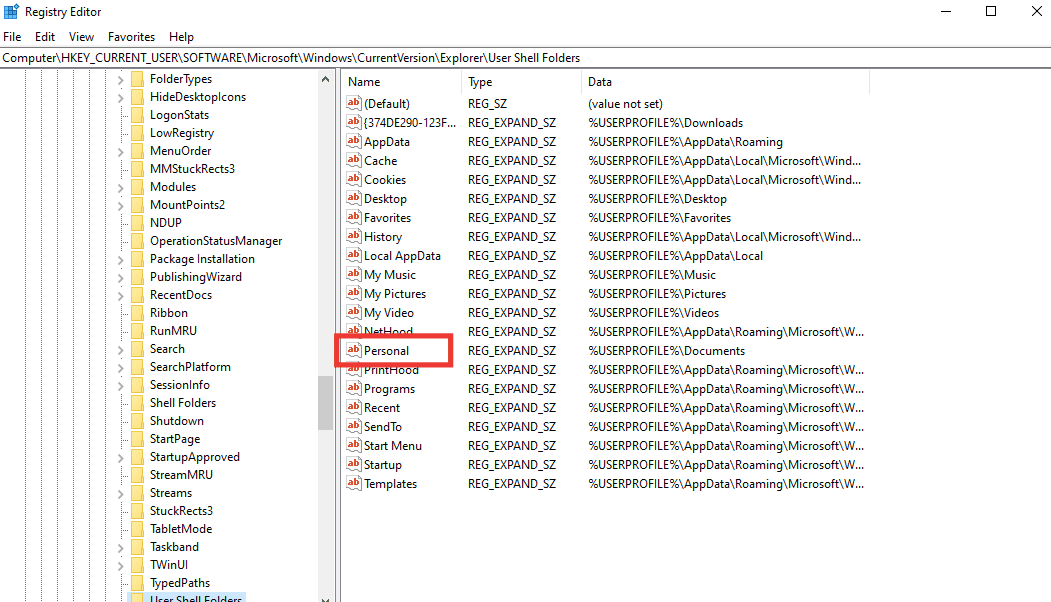Click tree pane scroll up arrow

click(x=325, y=79)
